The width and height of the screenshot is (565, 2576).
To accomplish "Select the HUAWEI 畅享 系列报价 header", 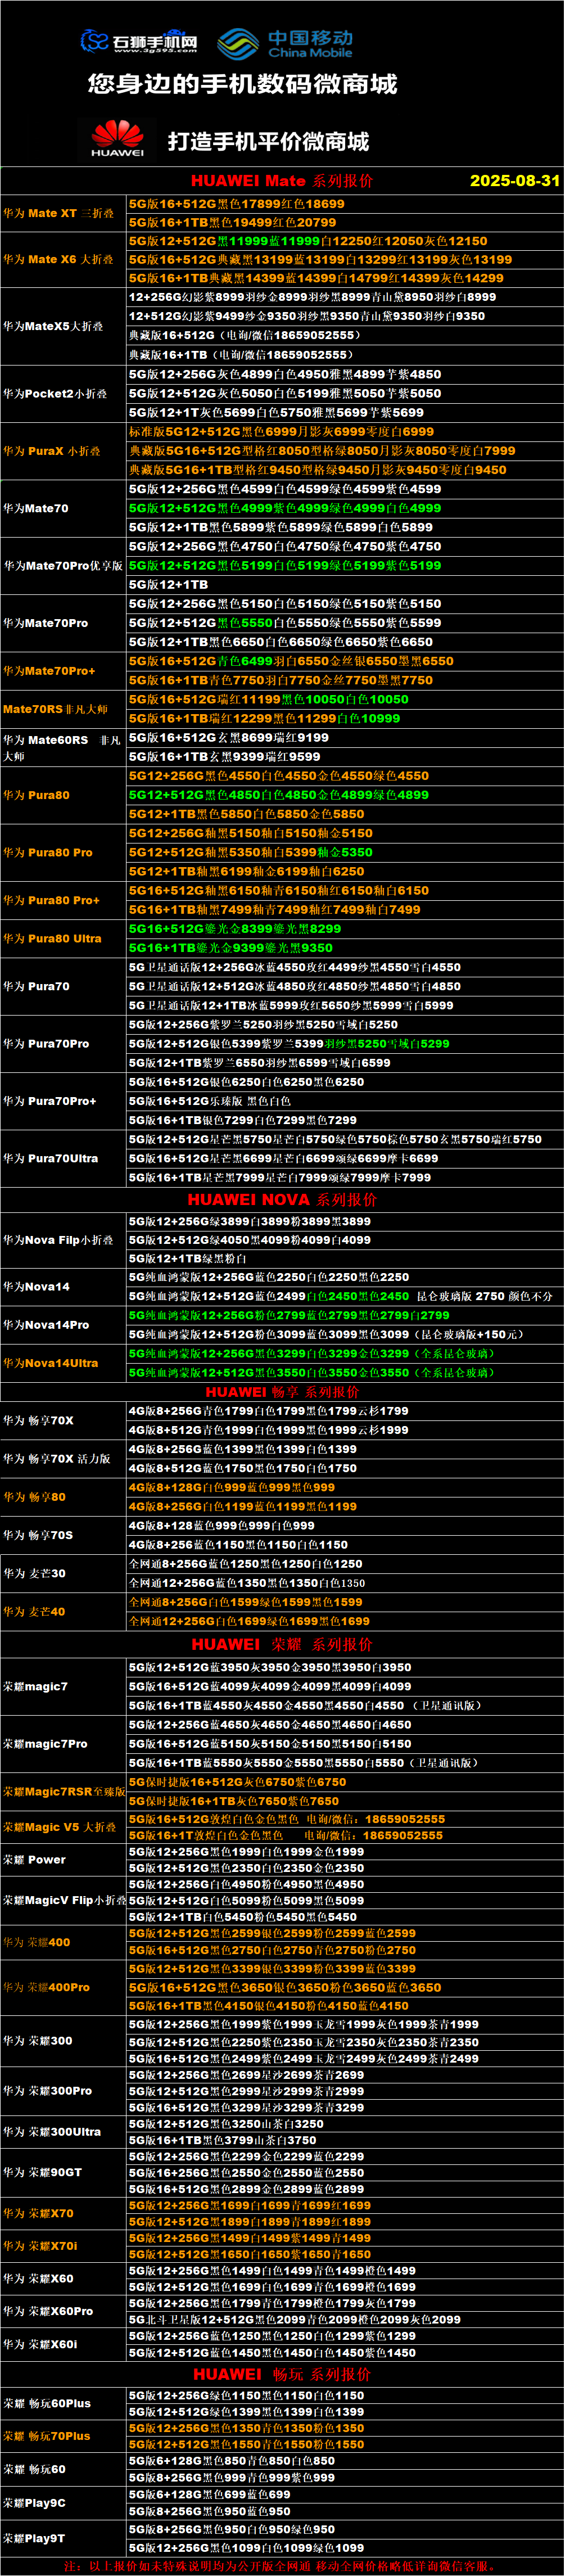I will point(282,1391).
